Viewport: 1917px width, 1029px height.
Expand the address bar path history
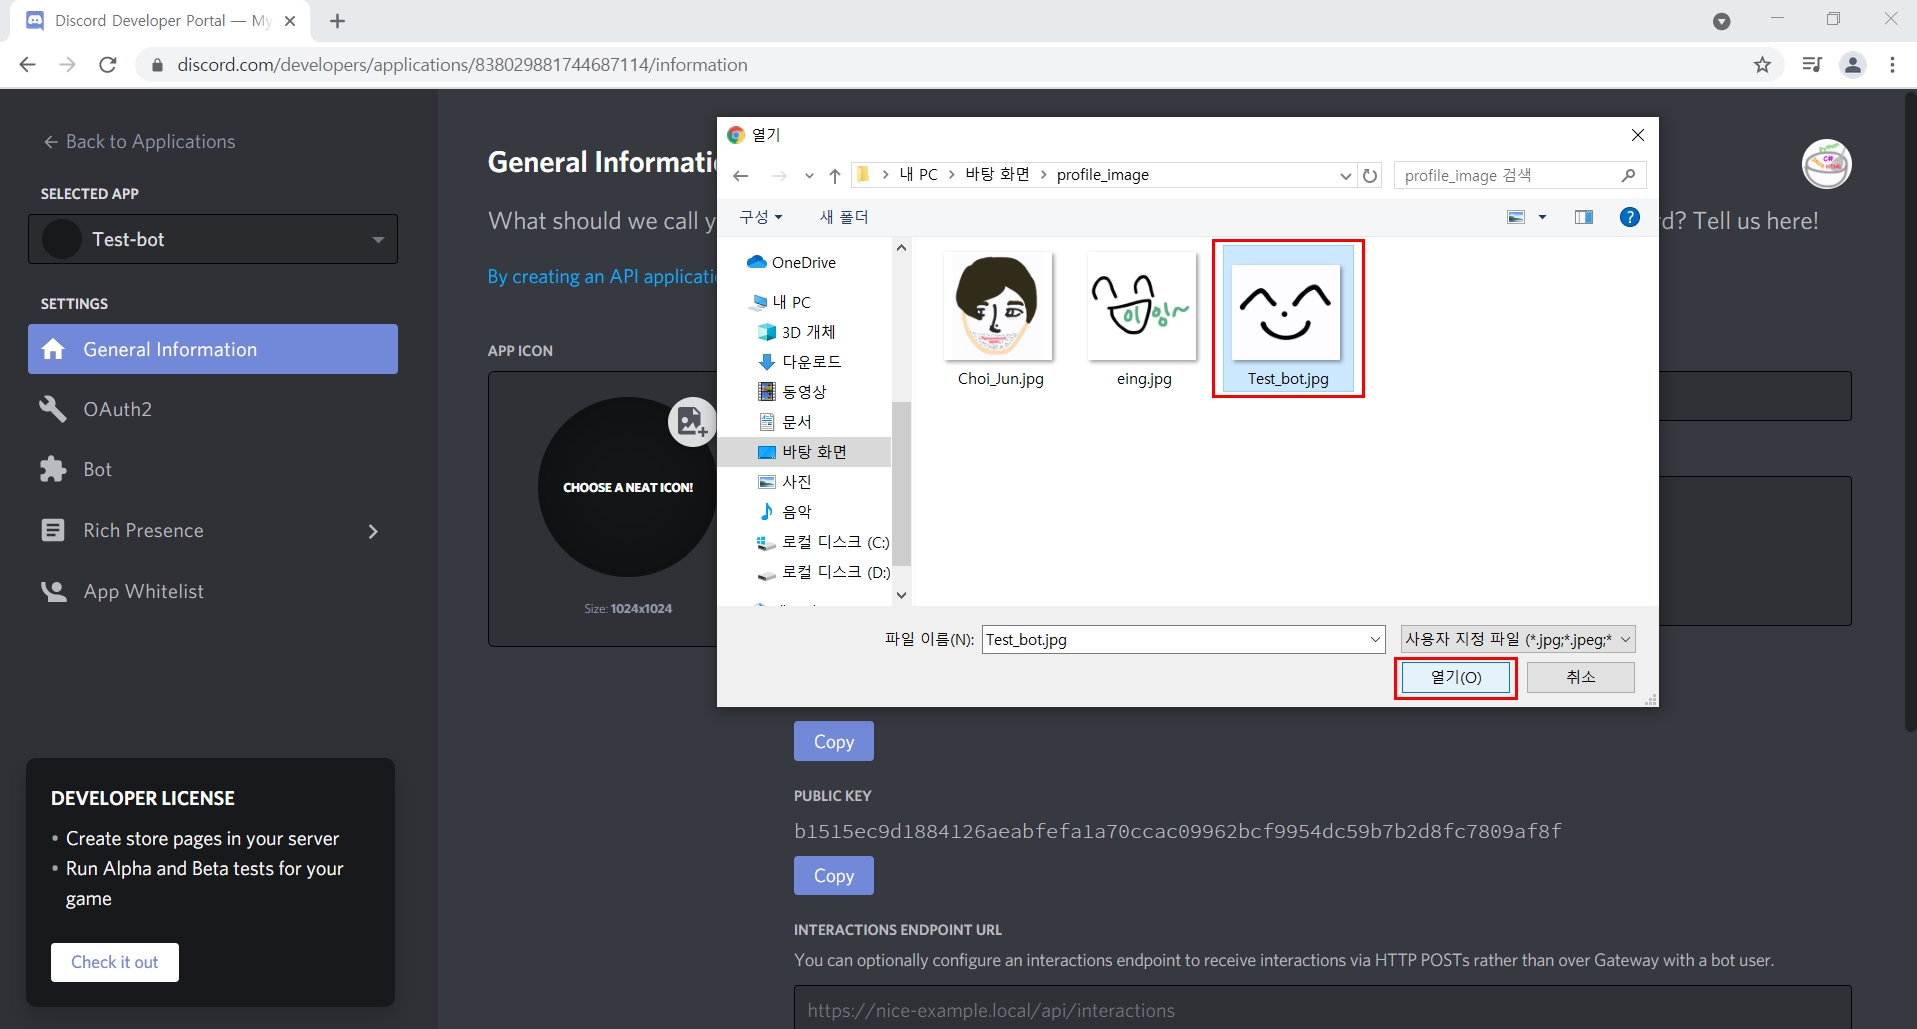pyautogui.click(x=1346, y=176)
